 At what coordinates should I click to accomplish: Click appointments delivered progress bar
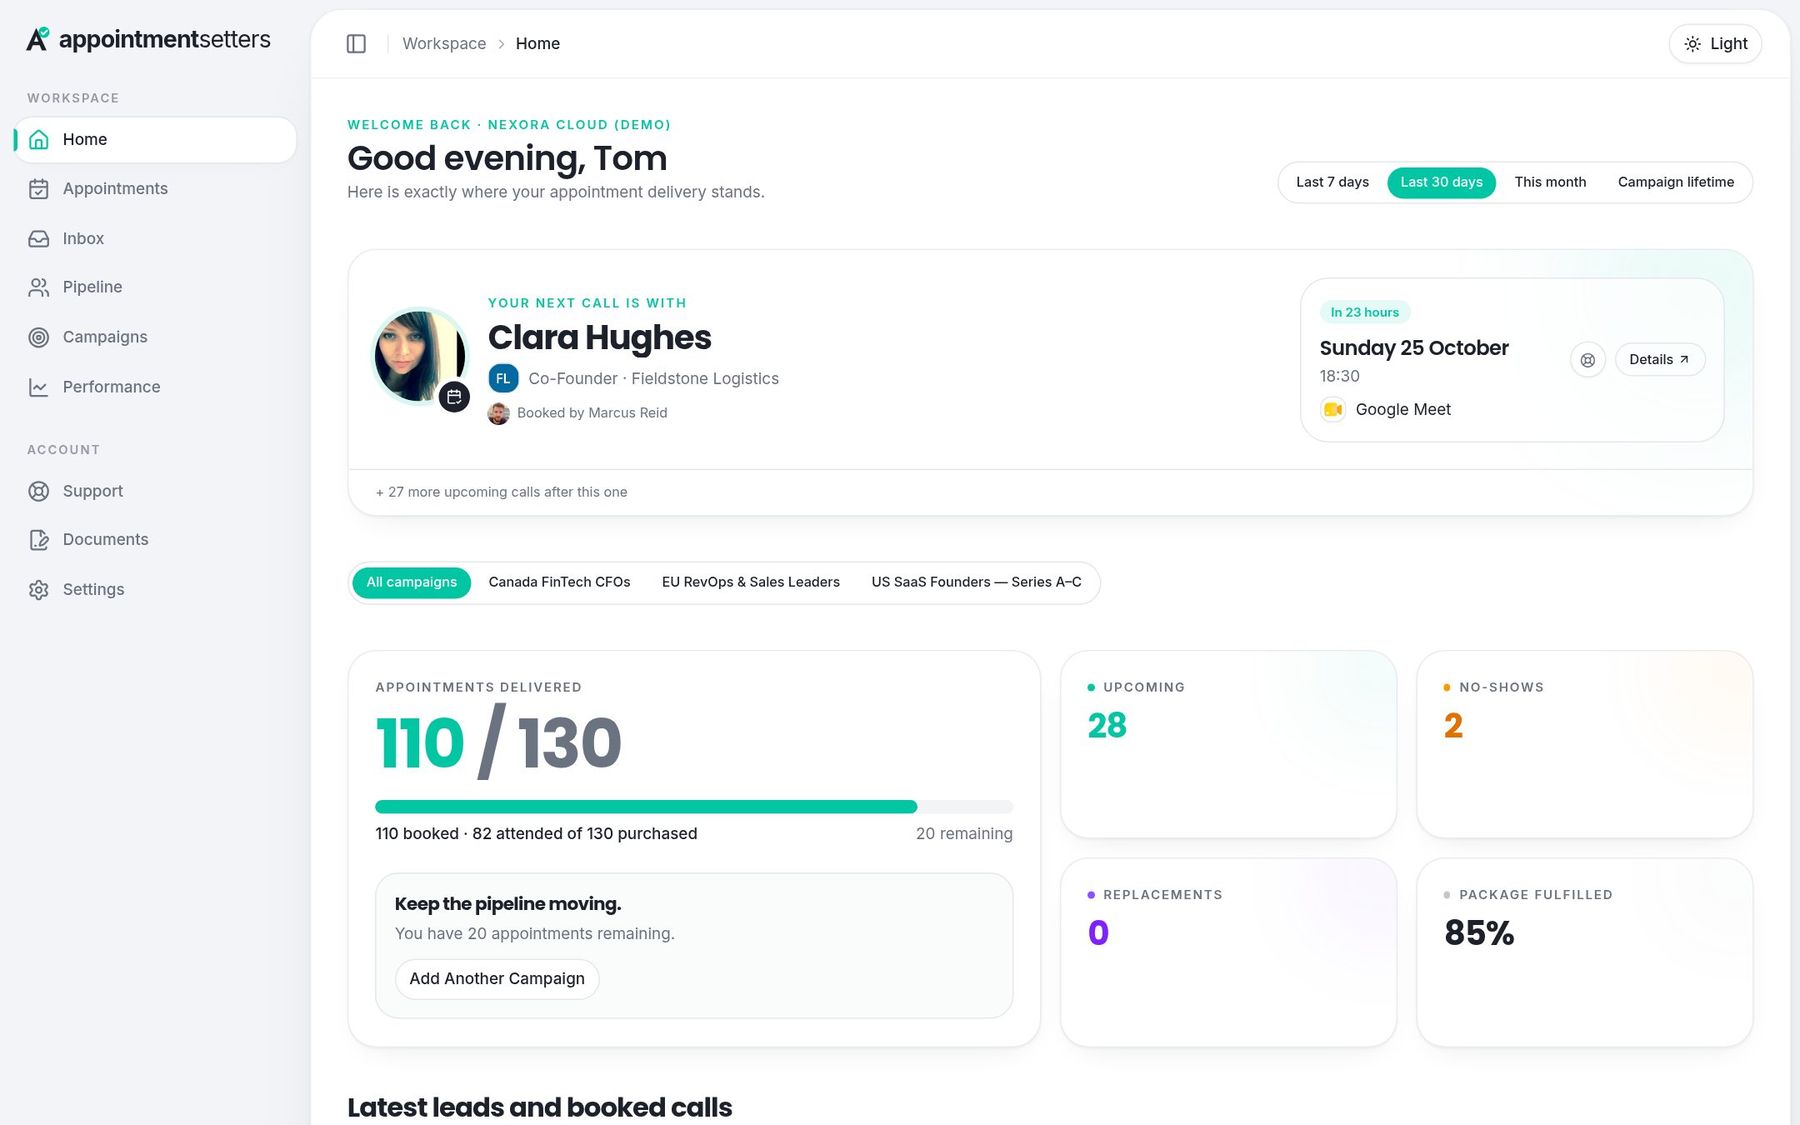(694, 807)
